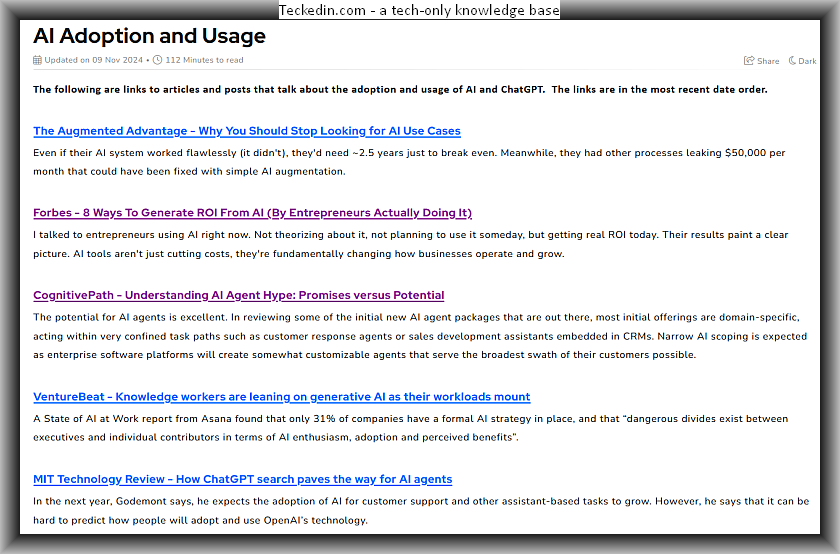Screen dimensions: 840x554
Task: Open CognitivePath AI Agent Hype link
Action: tap(238, 295)
